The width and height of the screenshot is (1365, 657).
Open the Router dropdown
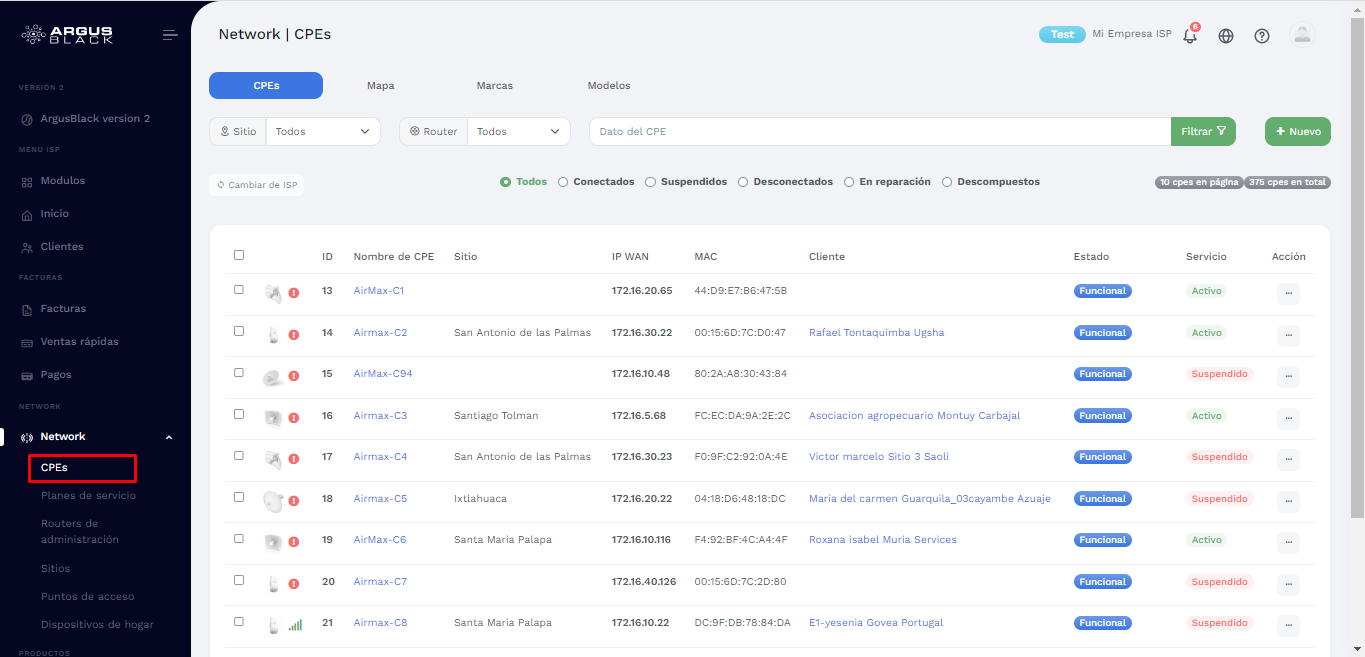click(x=518, y=132)
